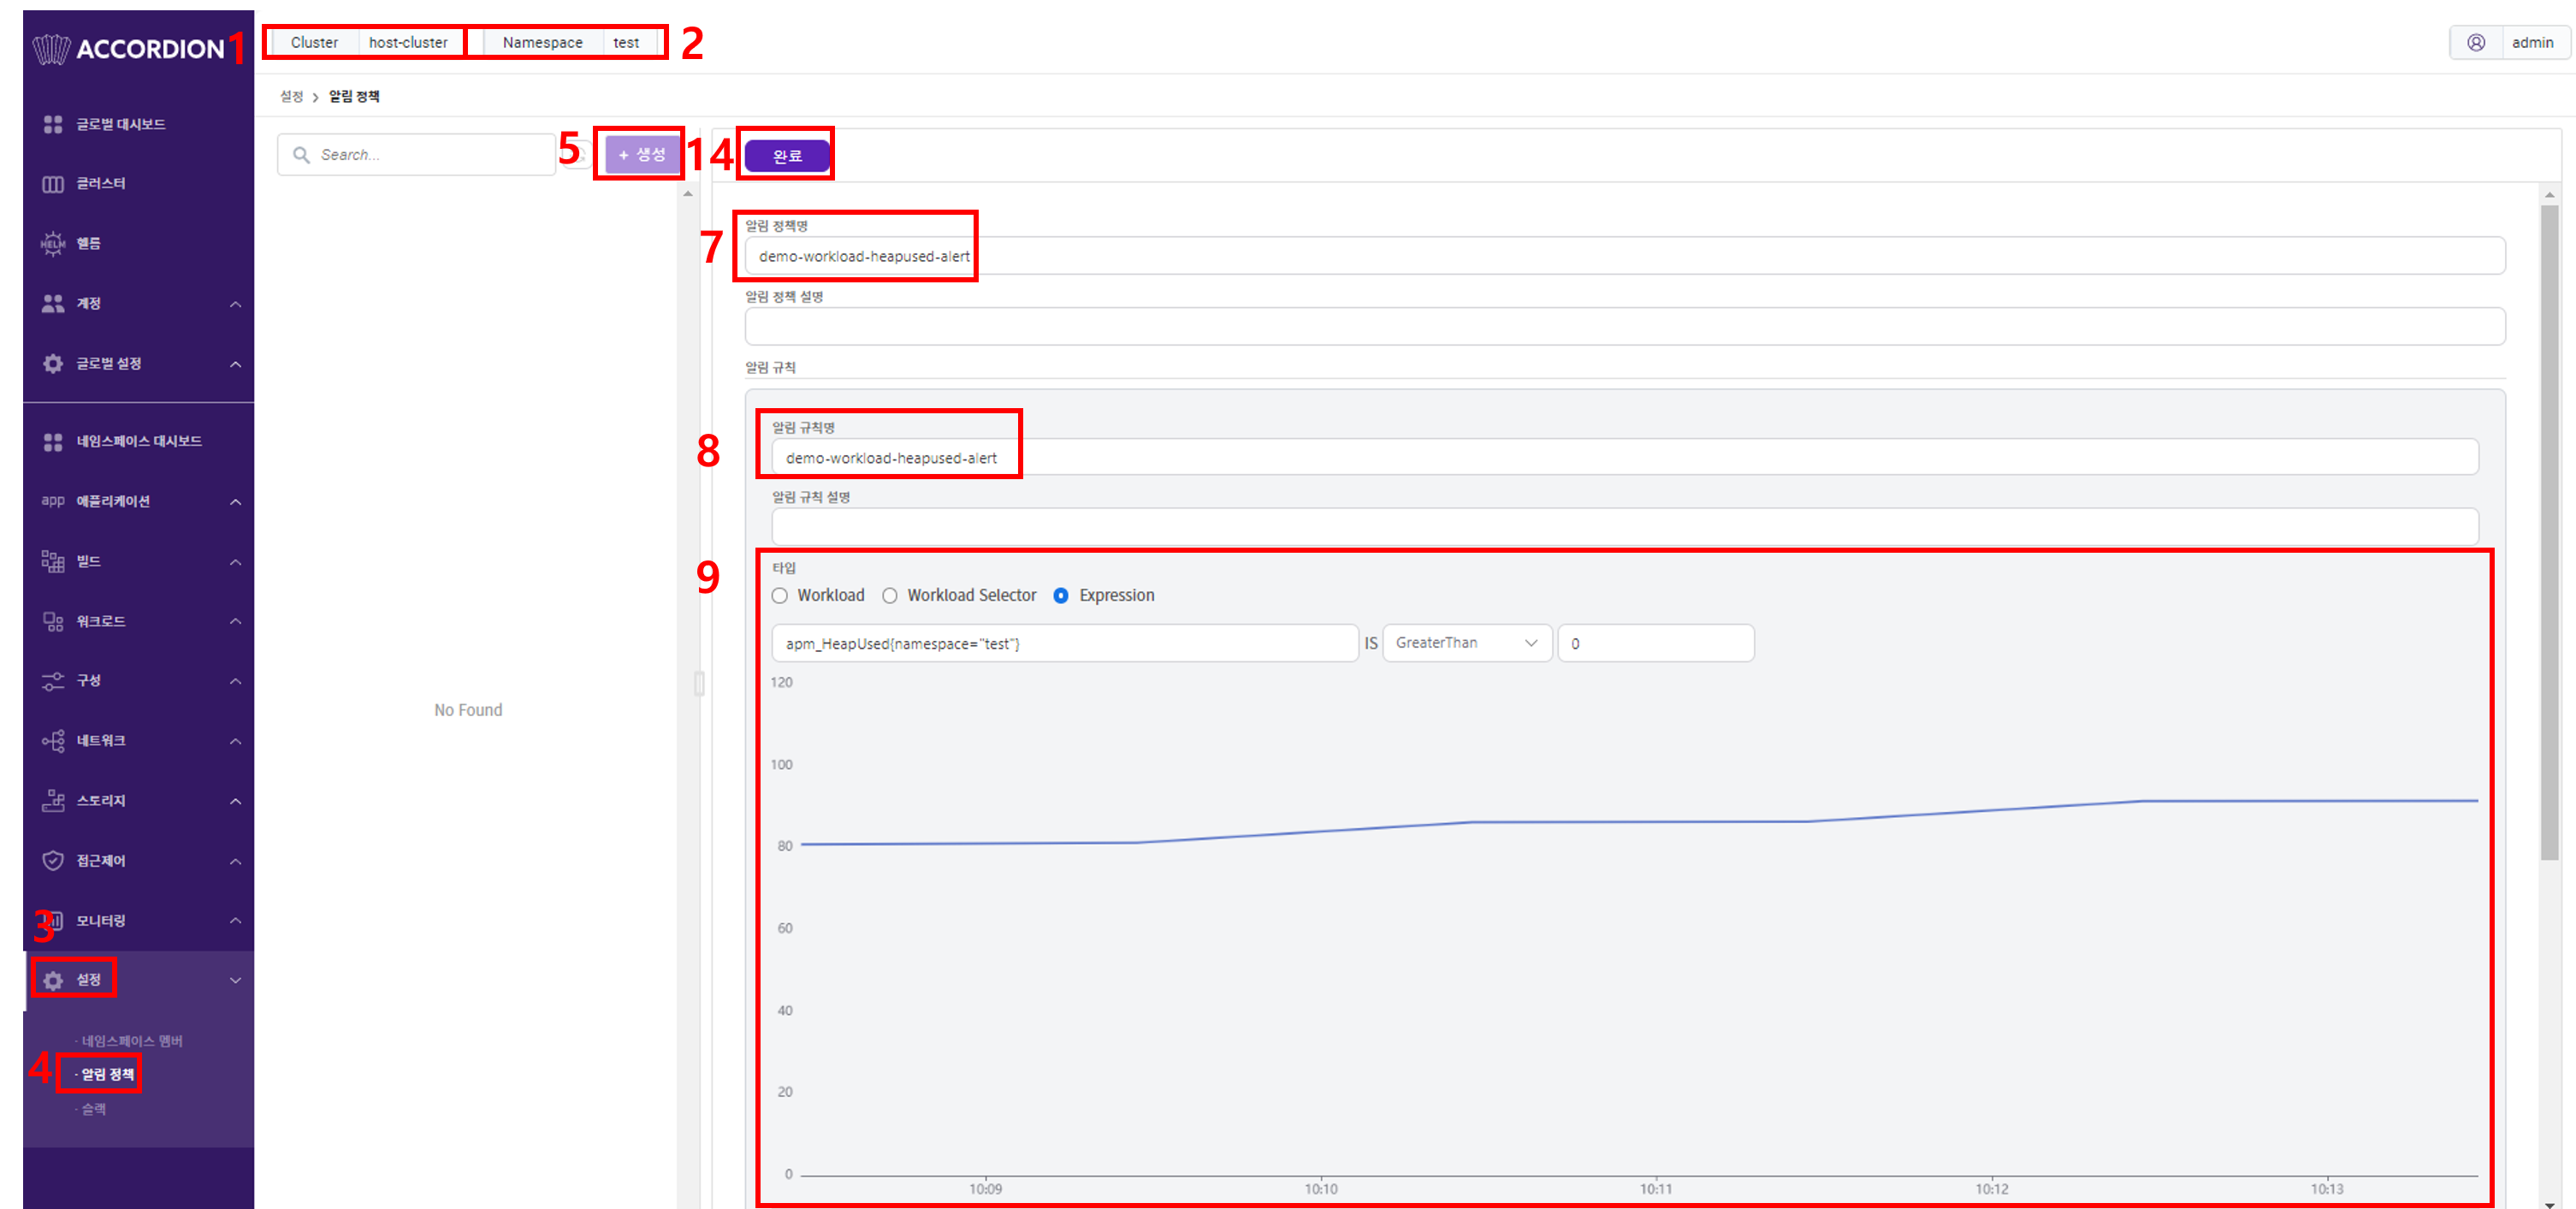Click the 알림 규칙 설명 input field
This screenshot has height=1209, width=2576.
click(x=1624, y=527)
